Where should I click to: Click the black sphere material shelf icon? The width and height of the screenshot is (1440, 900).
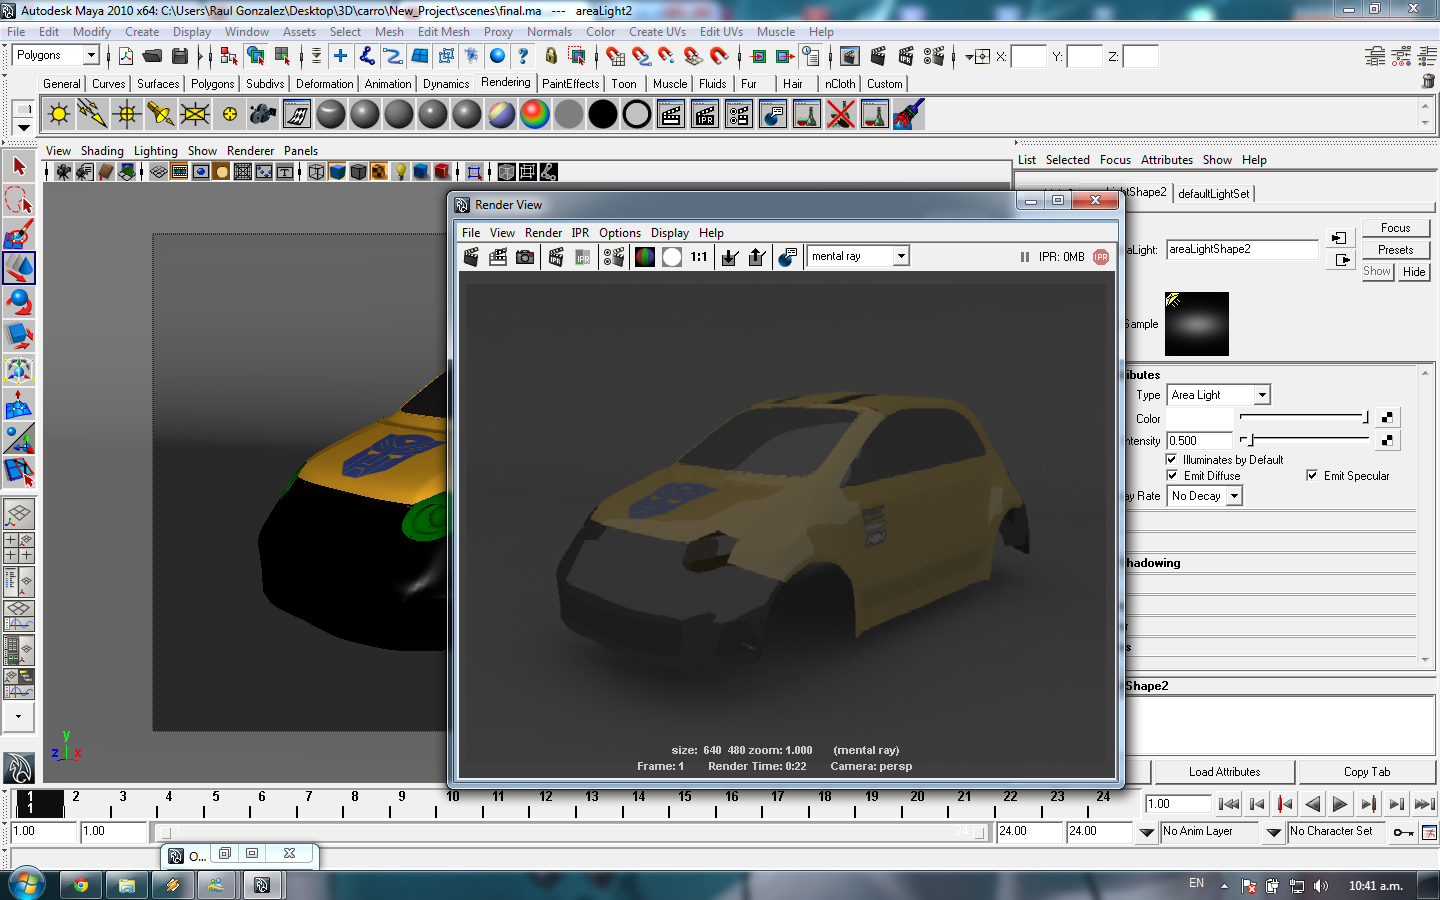tap(603, 115)
